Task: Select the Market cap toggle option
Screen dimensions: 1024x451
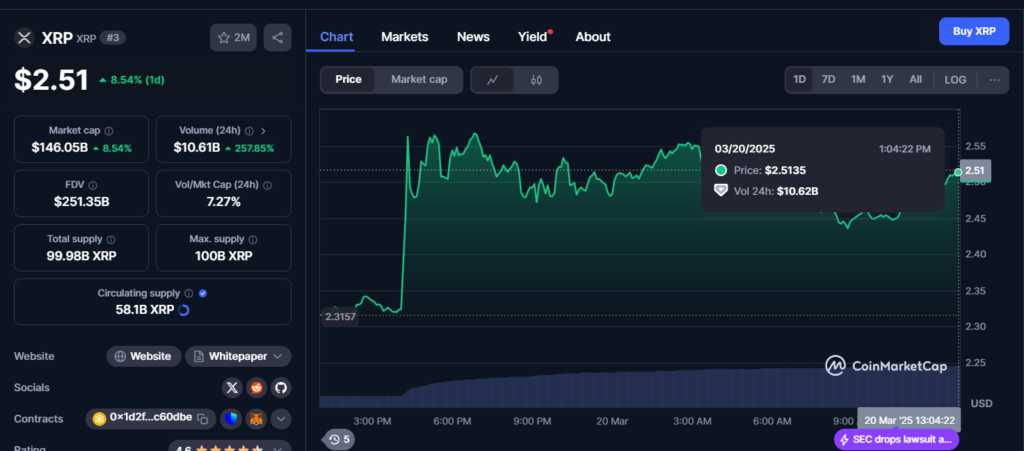Action: coord(419,80)
